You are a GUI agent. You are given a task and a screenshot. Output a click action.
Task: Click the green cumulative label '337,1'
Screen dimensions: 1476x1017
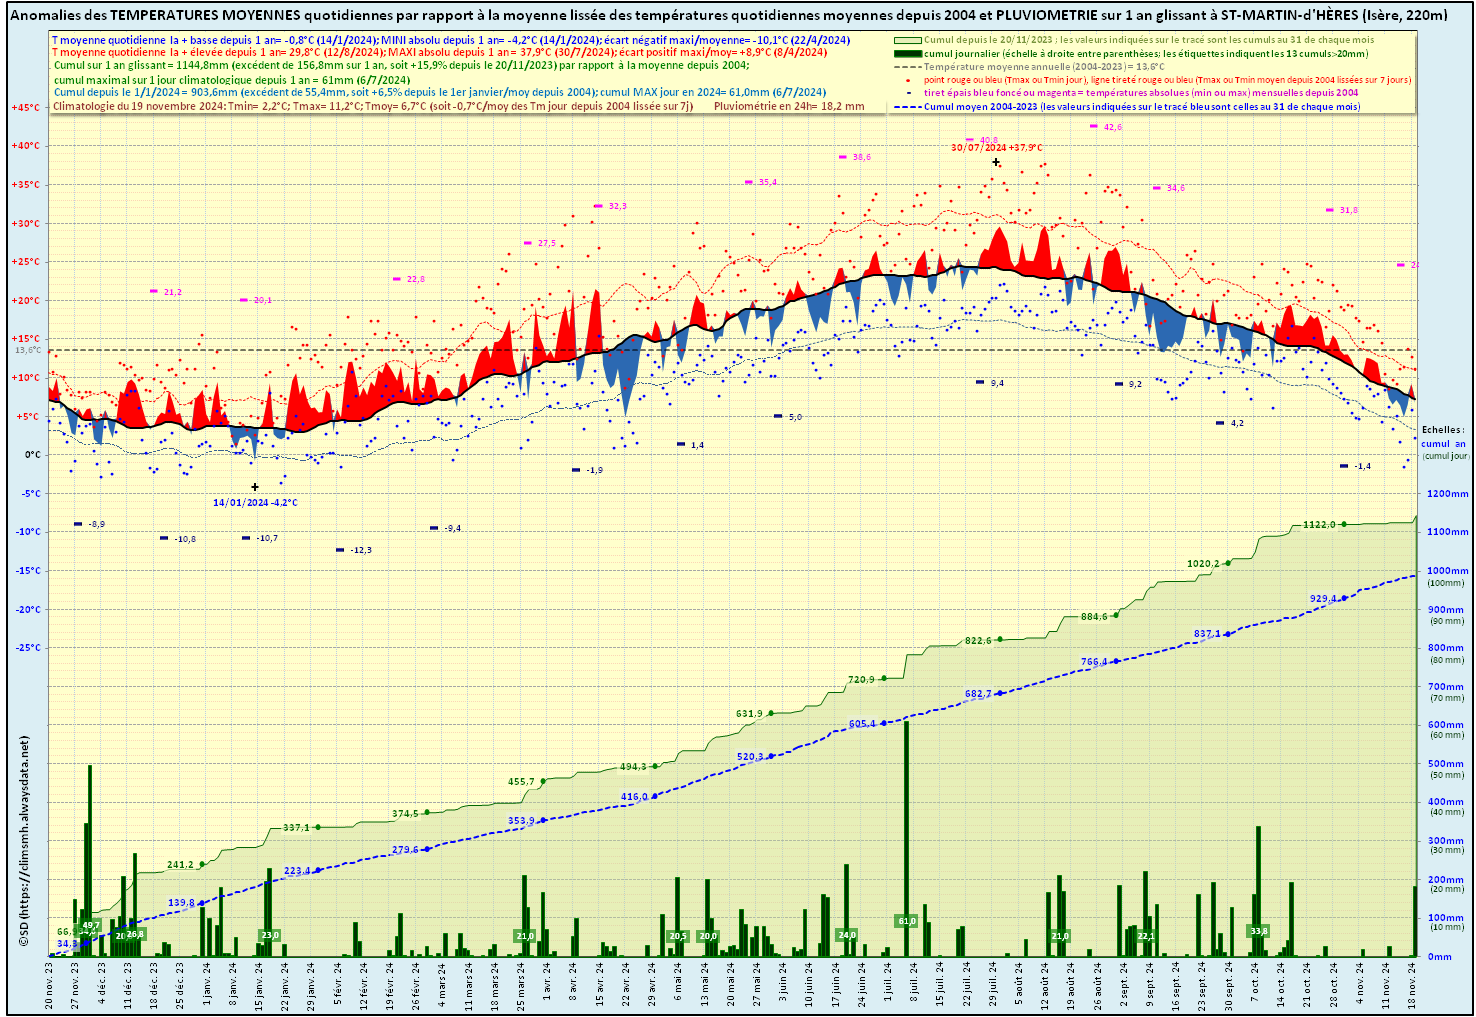pos(296,827)
